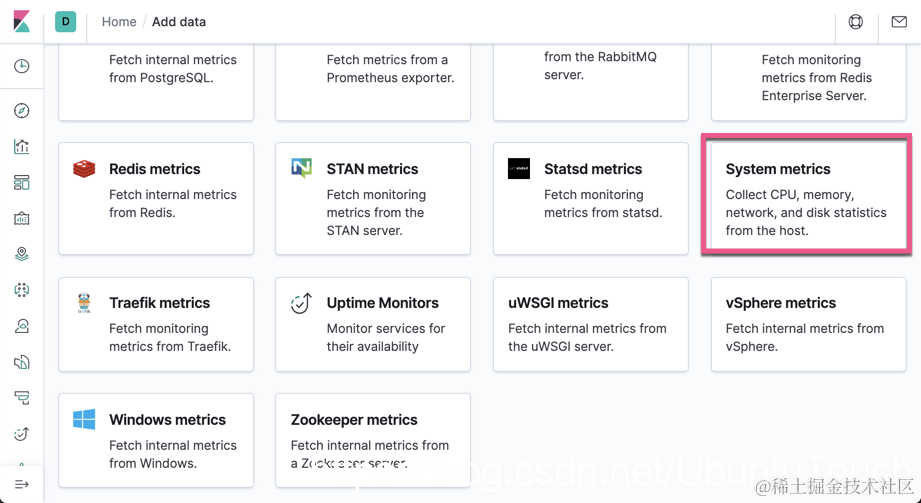Open the Redis metrics card

156,198
